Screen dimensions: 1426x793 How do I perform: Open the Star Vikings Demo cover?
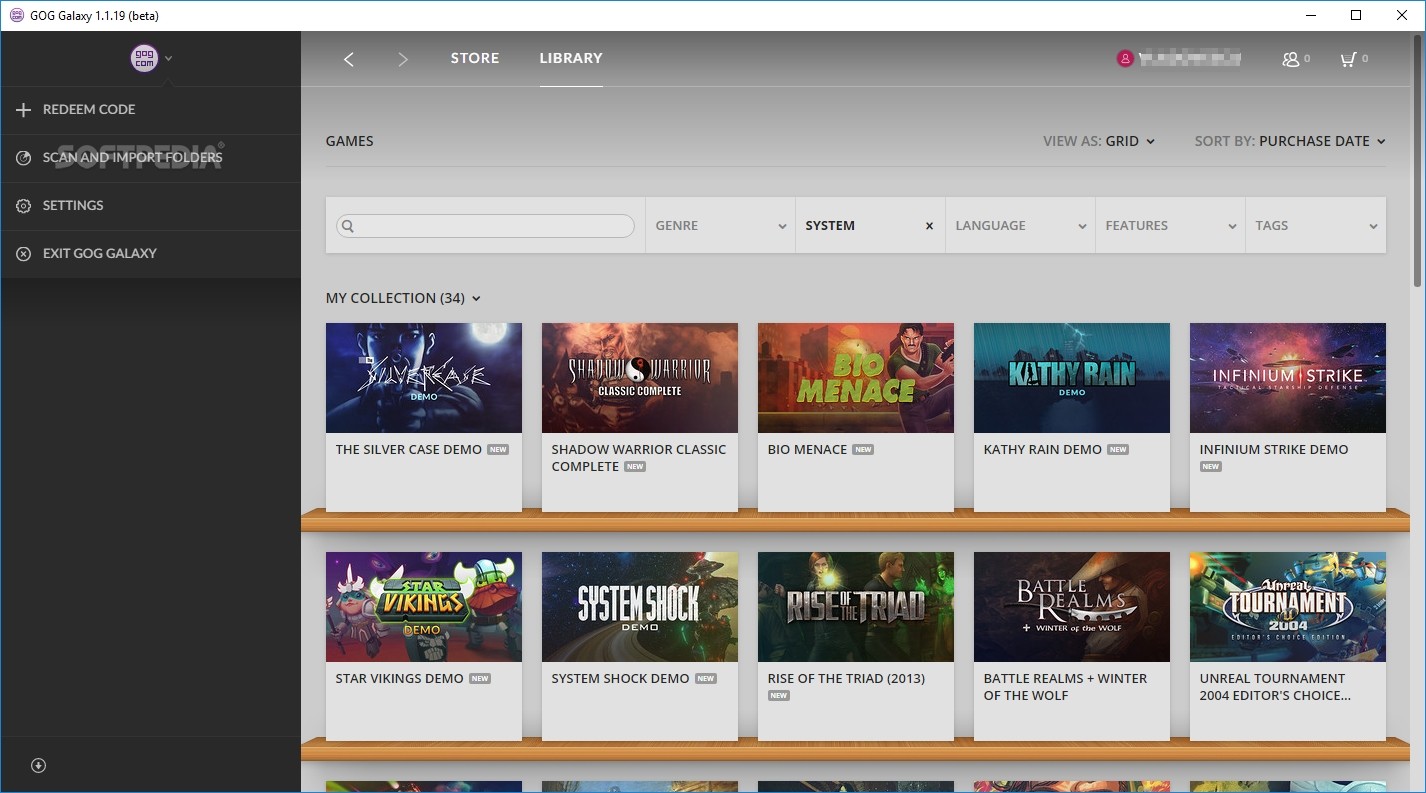point(424,607)
